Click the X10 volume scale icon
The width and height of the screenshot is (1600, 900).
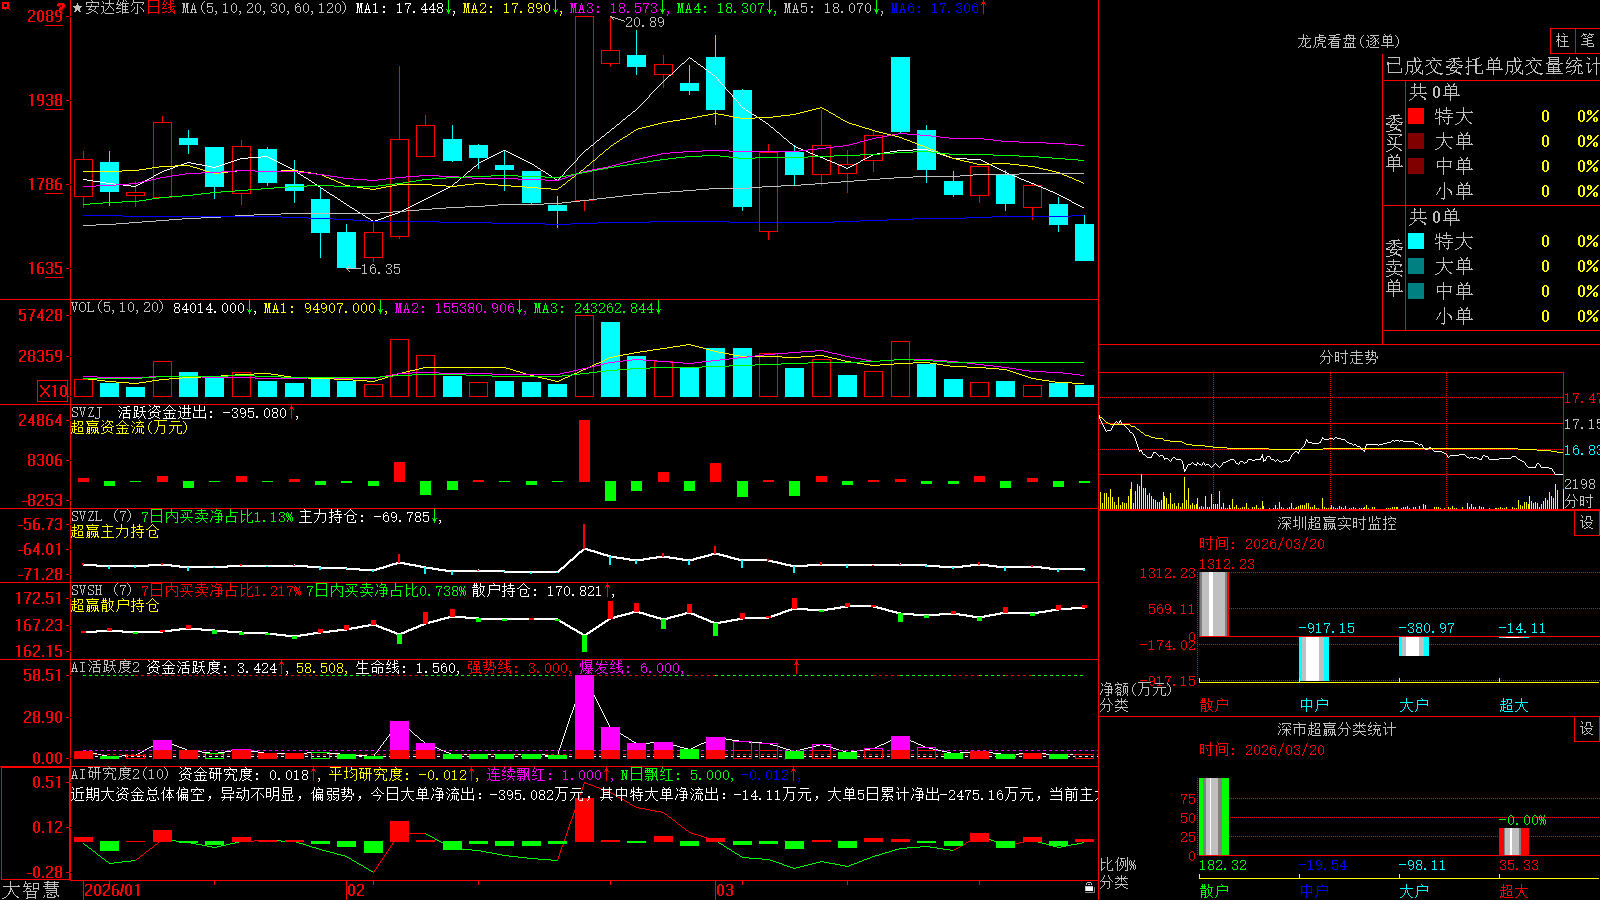53,391
